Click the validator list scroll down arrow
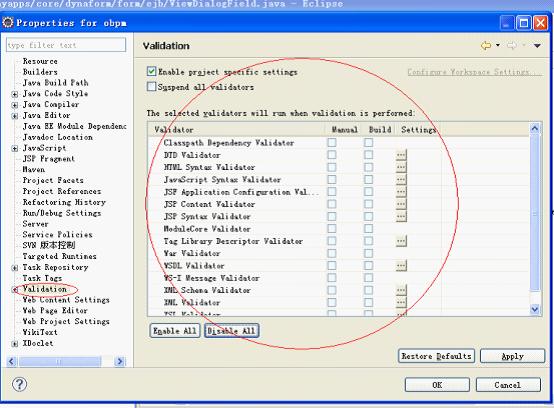554x408 pixels. (x=535, y=309)
